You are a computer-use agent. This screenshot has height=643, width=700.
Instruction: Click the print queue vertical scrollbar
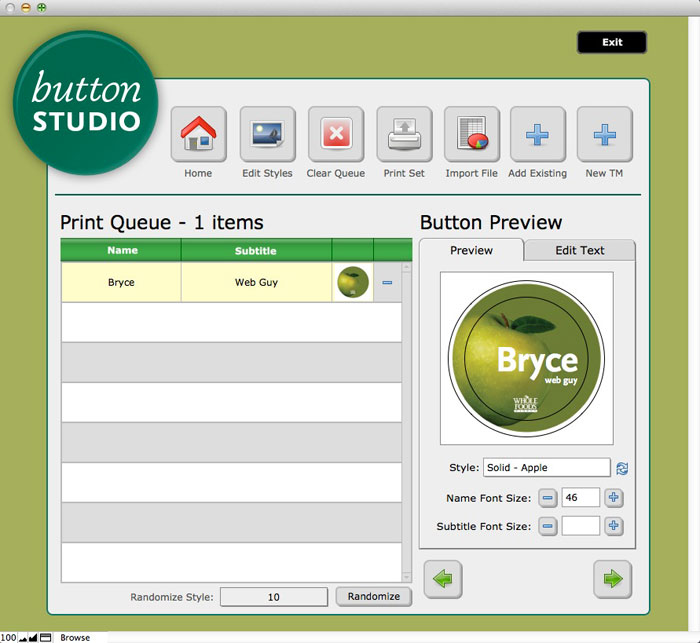click(x=406, y=422)
